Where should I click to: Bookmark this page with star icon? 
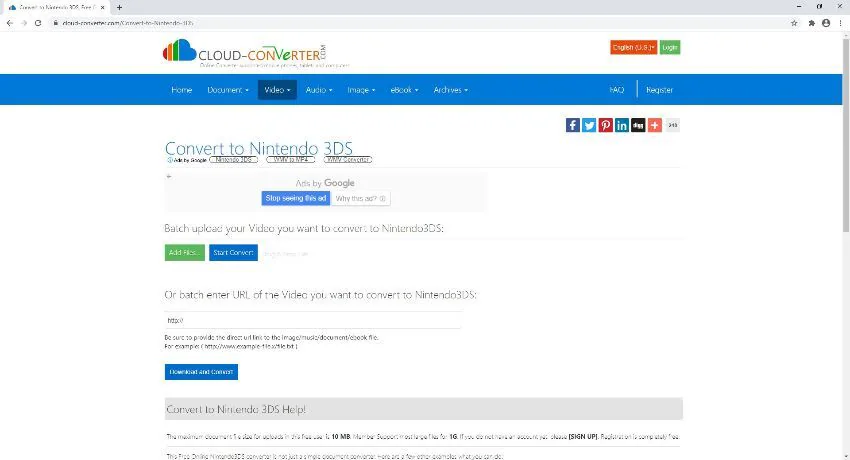(x=794, y=23)
